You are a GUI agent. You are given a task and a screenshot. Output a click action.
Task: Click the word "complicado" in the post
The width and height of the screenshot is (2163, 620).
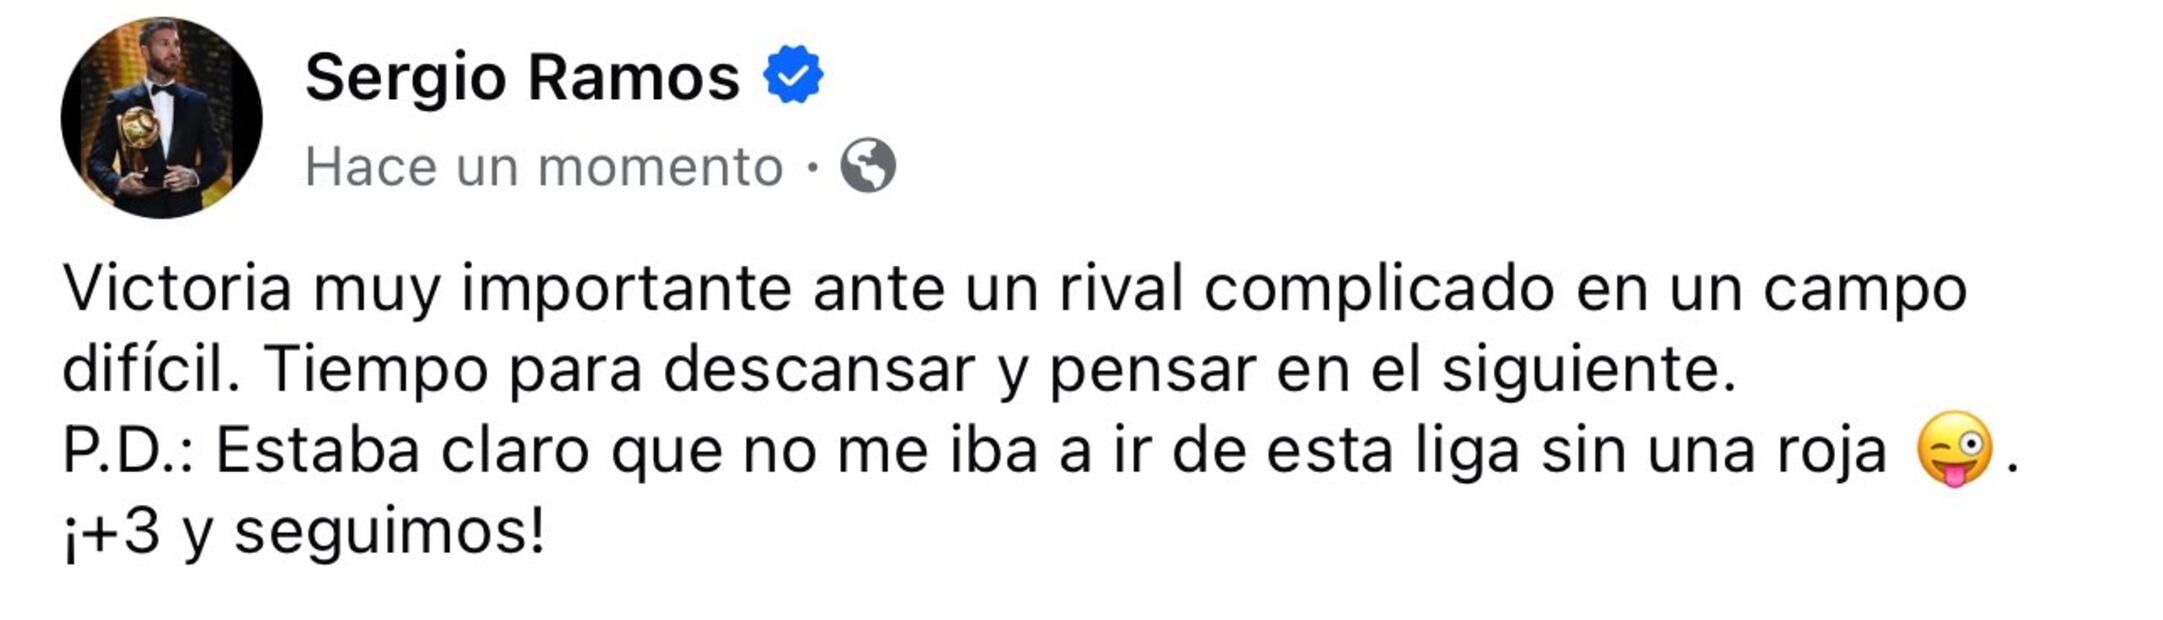(1378, 289)
